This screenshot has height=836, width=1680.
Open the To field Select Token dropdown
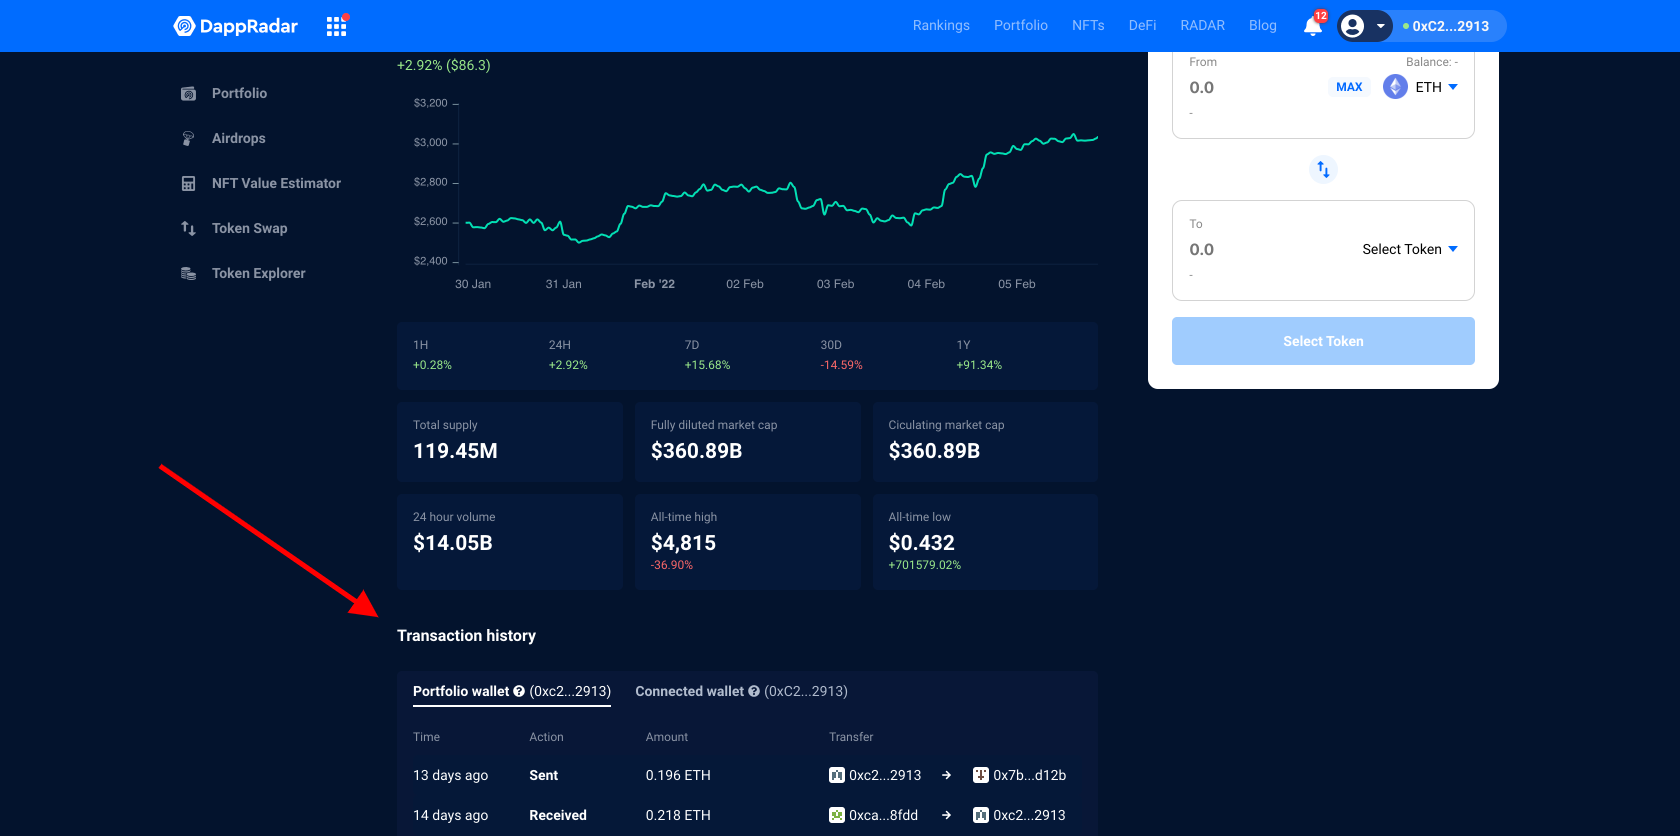pos(1410,249)
